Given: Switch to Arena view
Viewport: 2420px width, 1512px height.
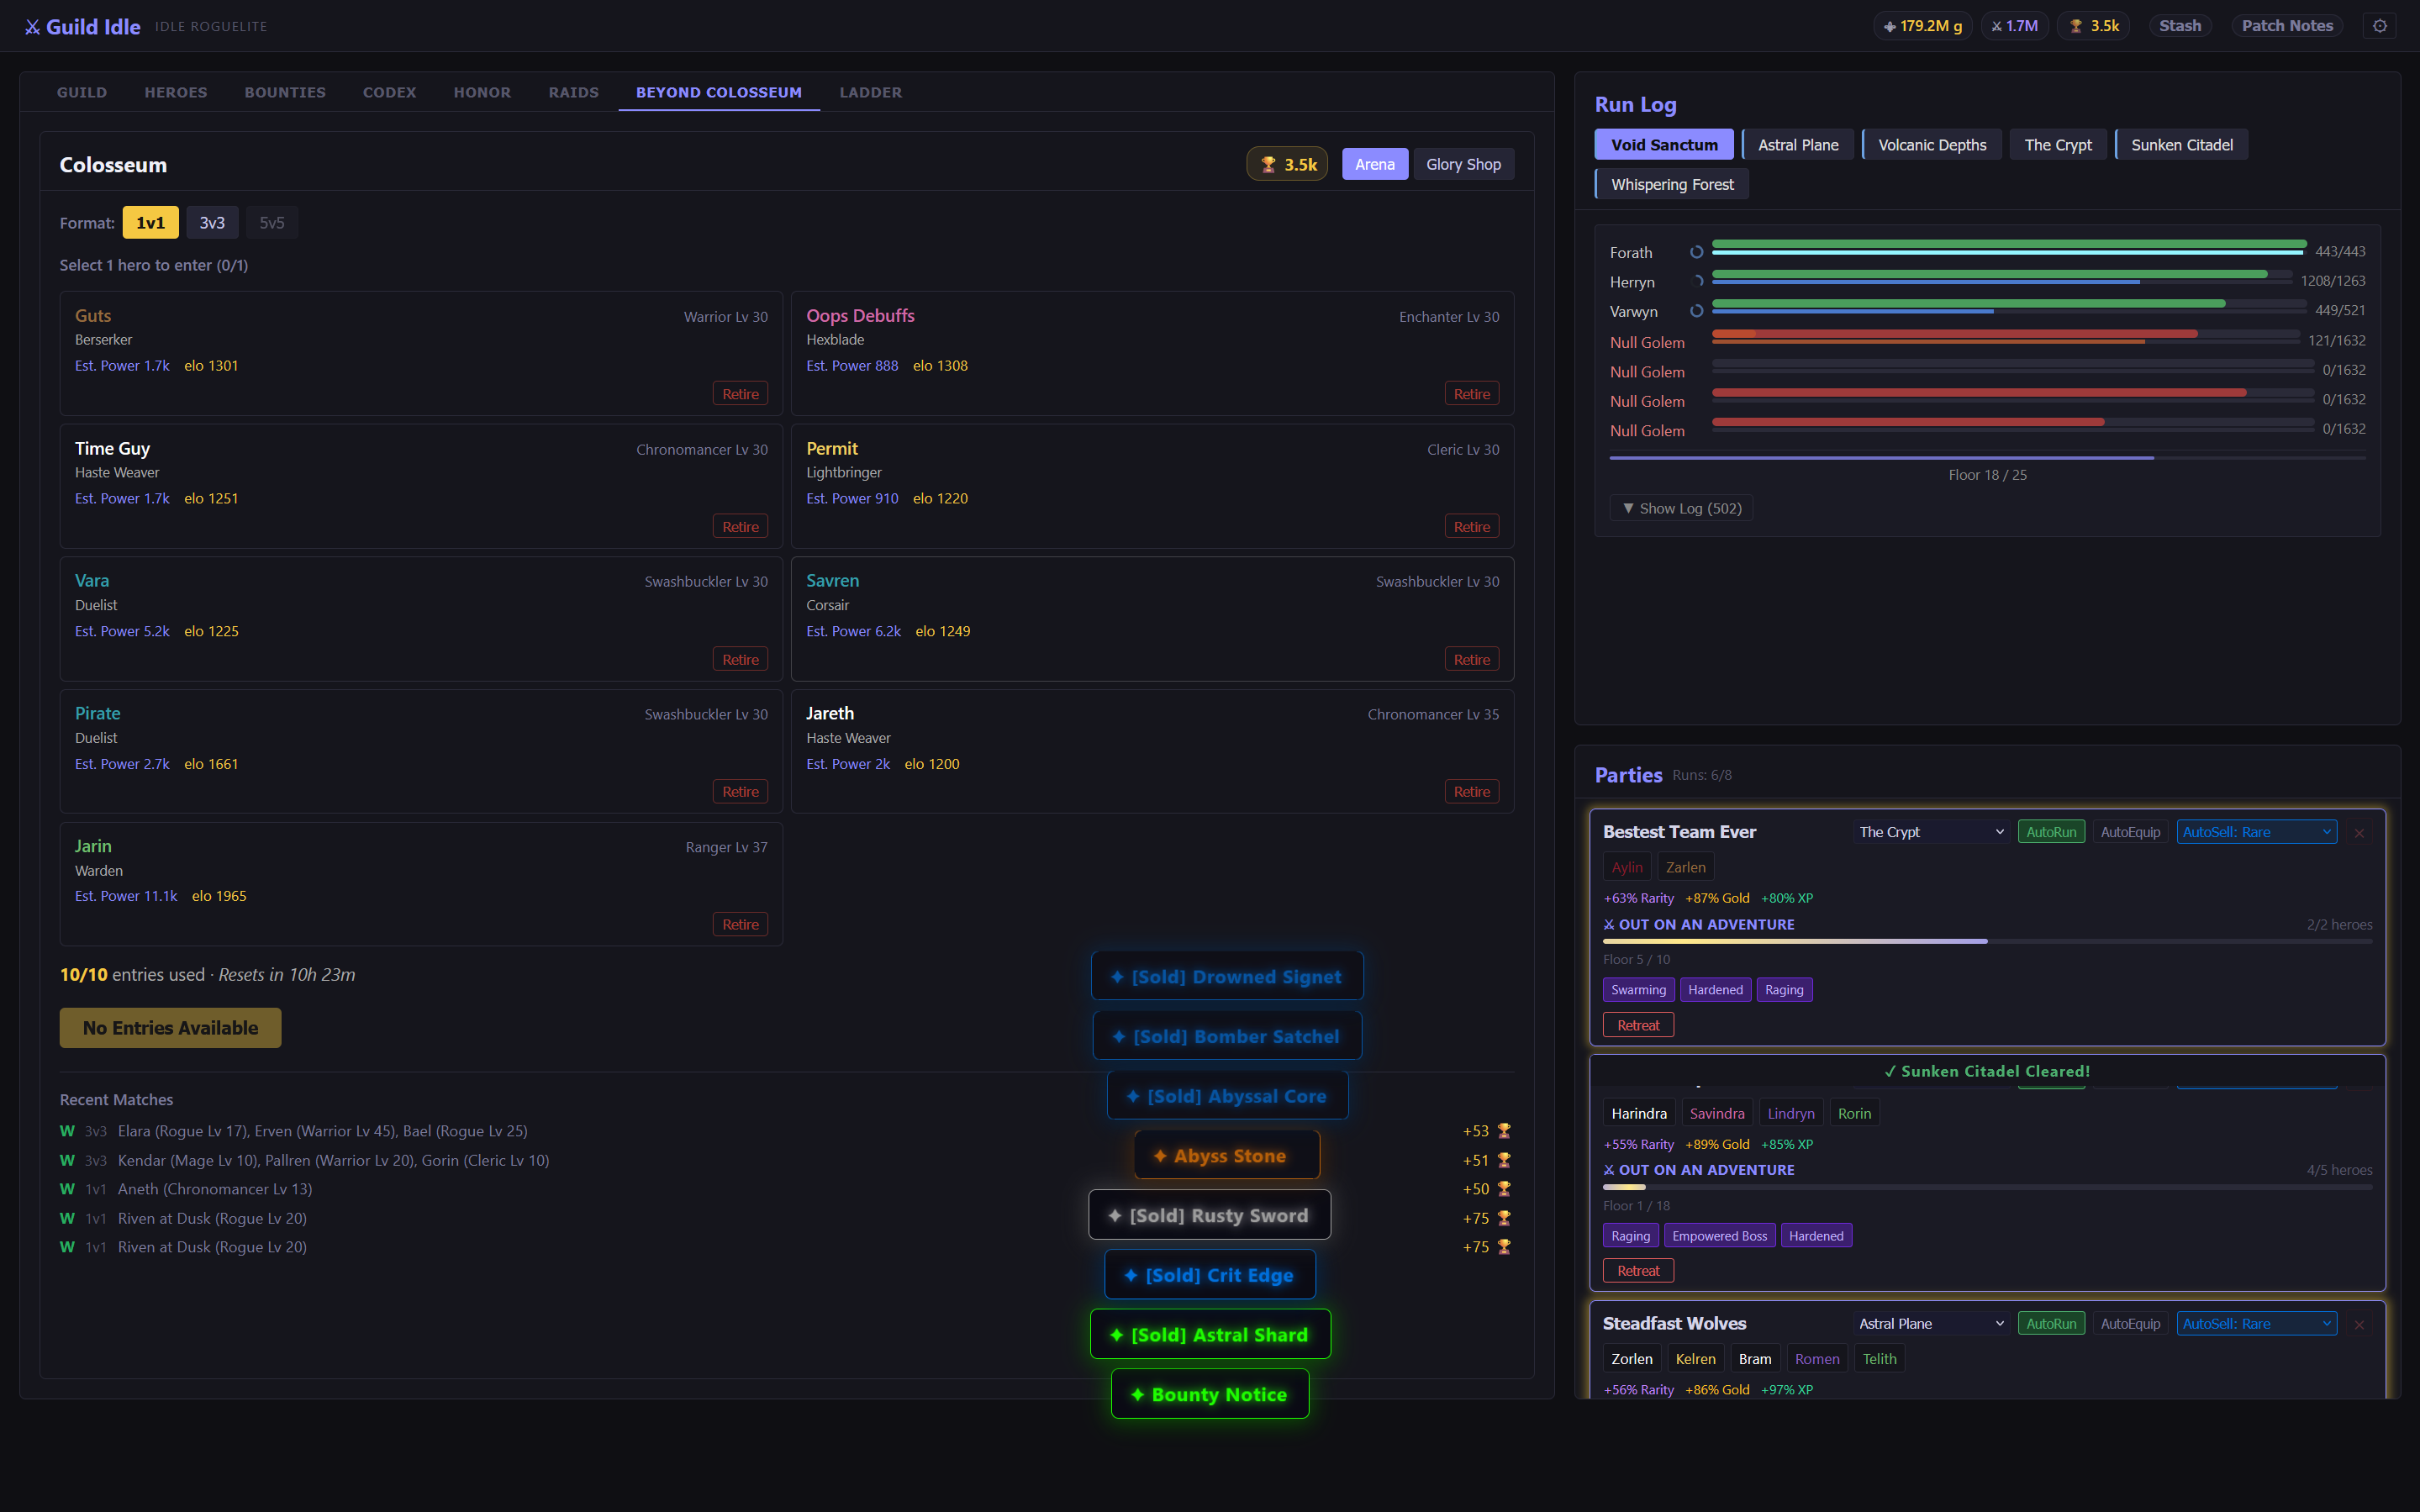Looking at the screenshot, I should tap(1374, 164).
